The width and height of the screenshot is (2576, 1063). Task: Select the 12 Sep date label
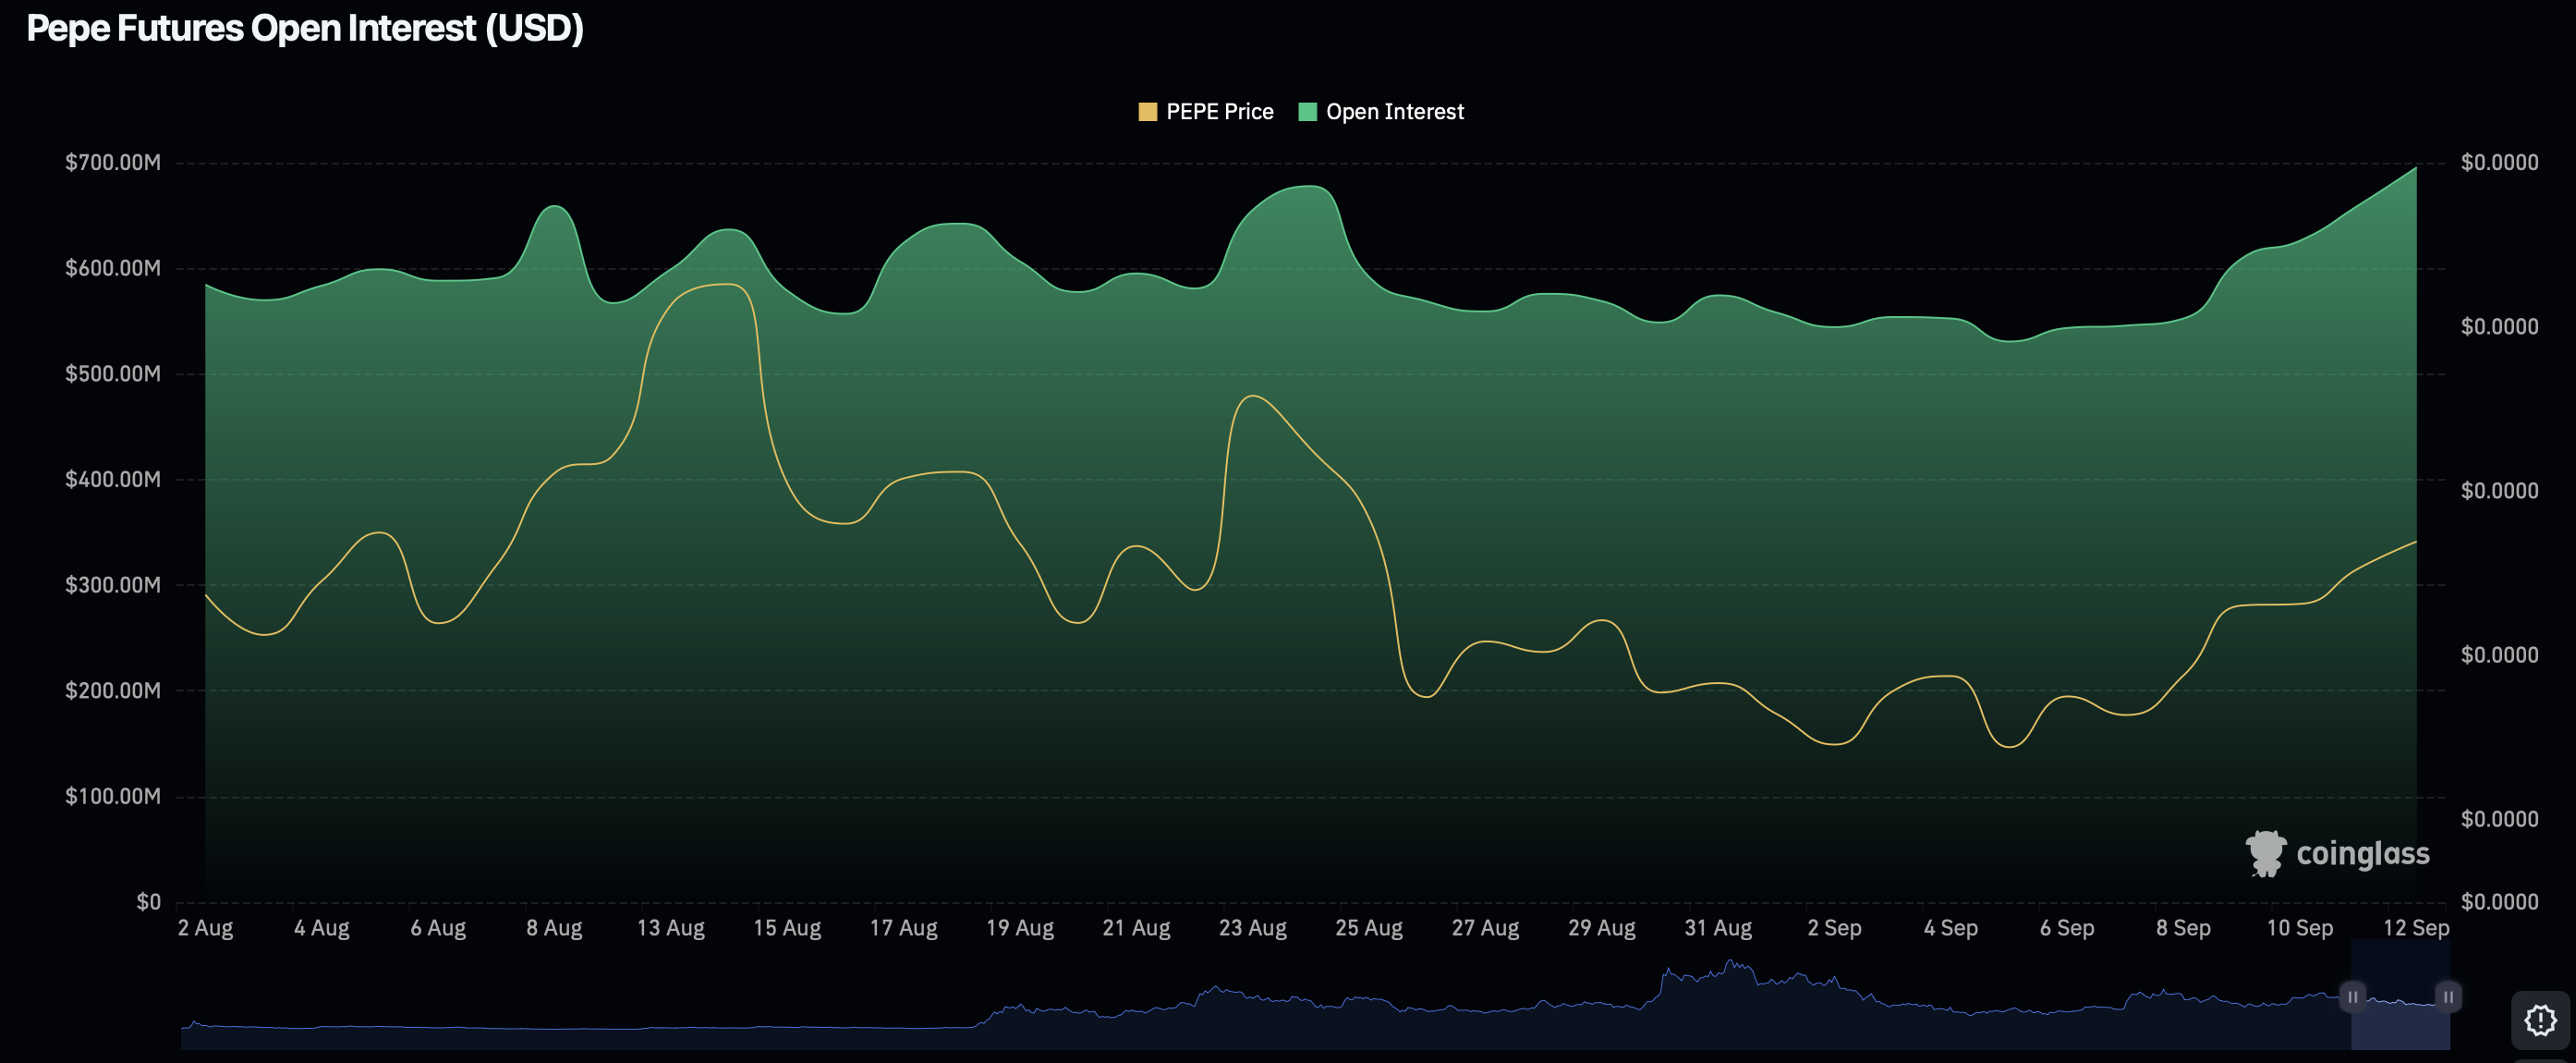click(x=2419, y=927)
